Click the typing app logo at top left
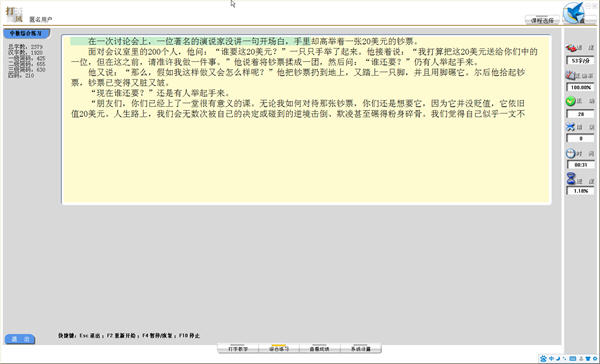This screenshot has width=600, height=364. (x=14, y=14)
